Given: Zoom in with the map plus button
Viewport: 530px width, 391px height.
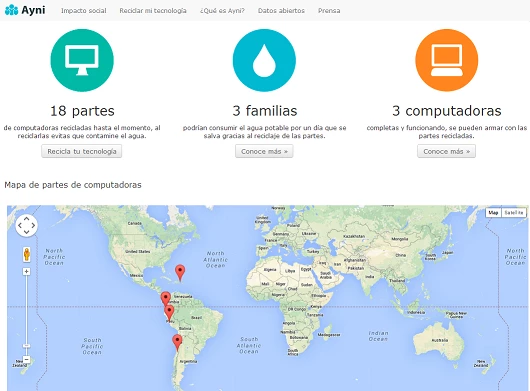Looking at the screenshot, I should [x=26, y=271].
